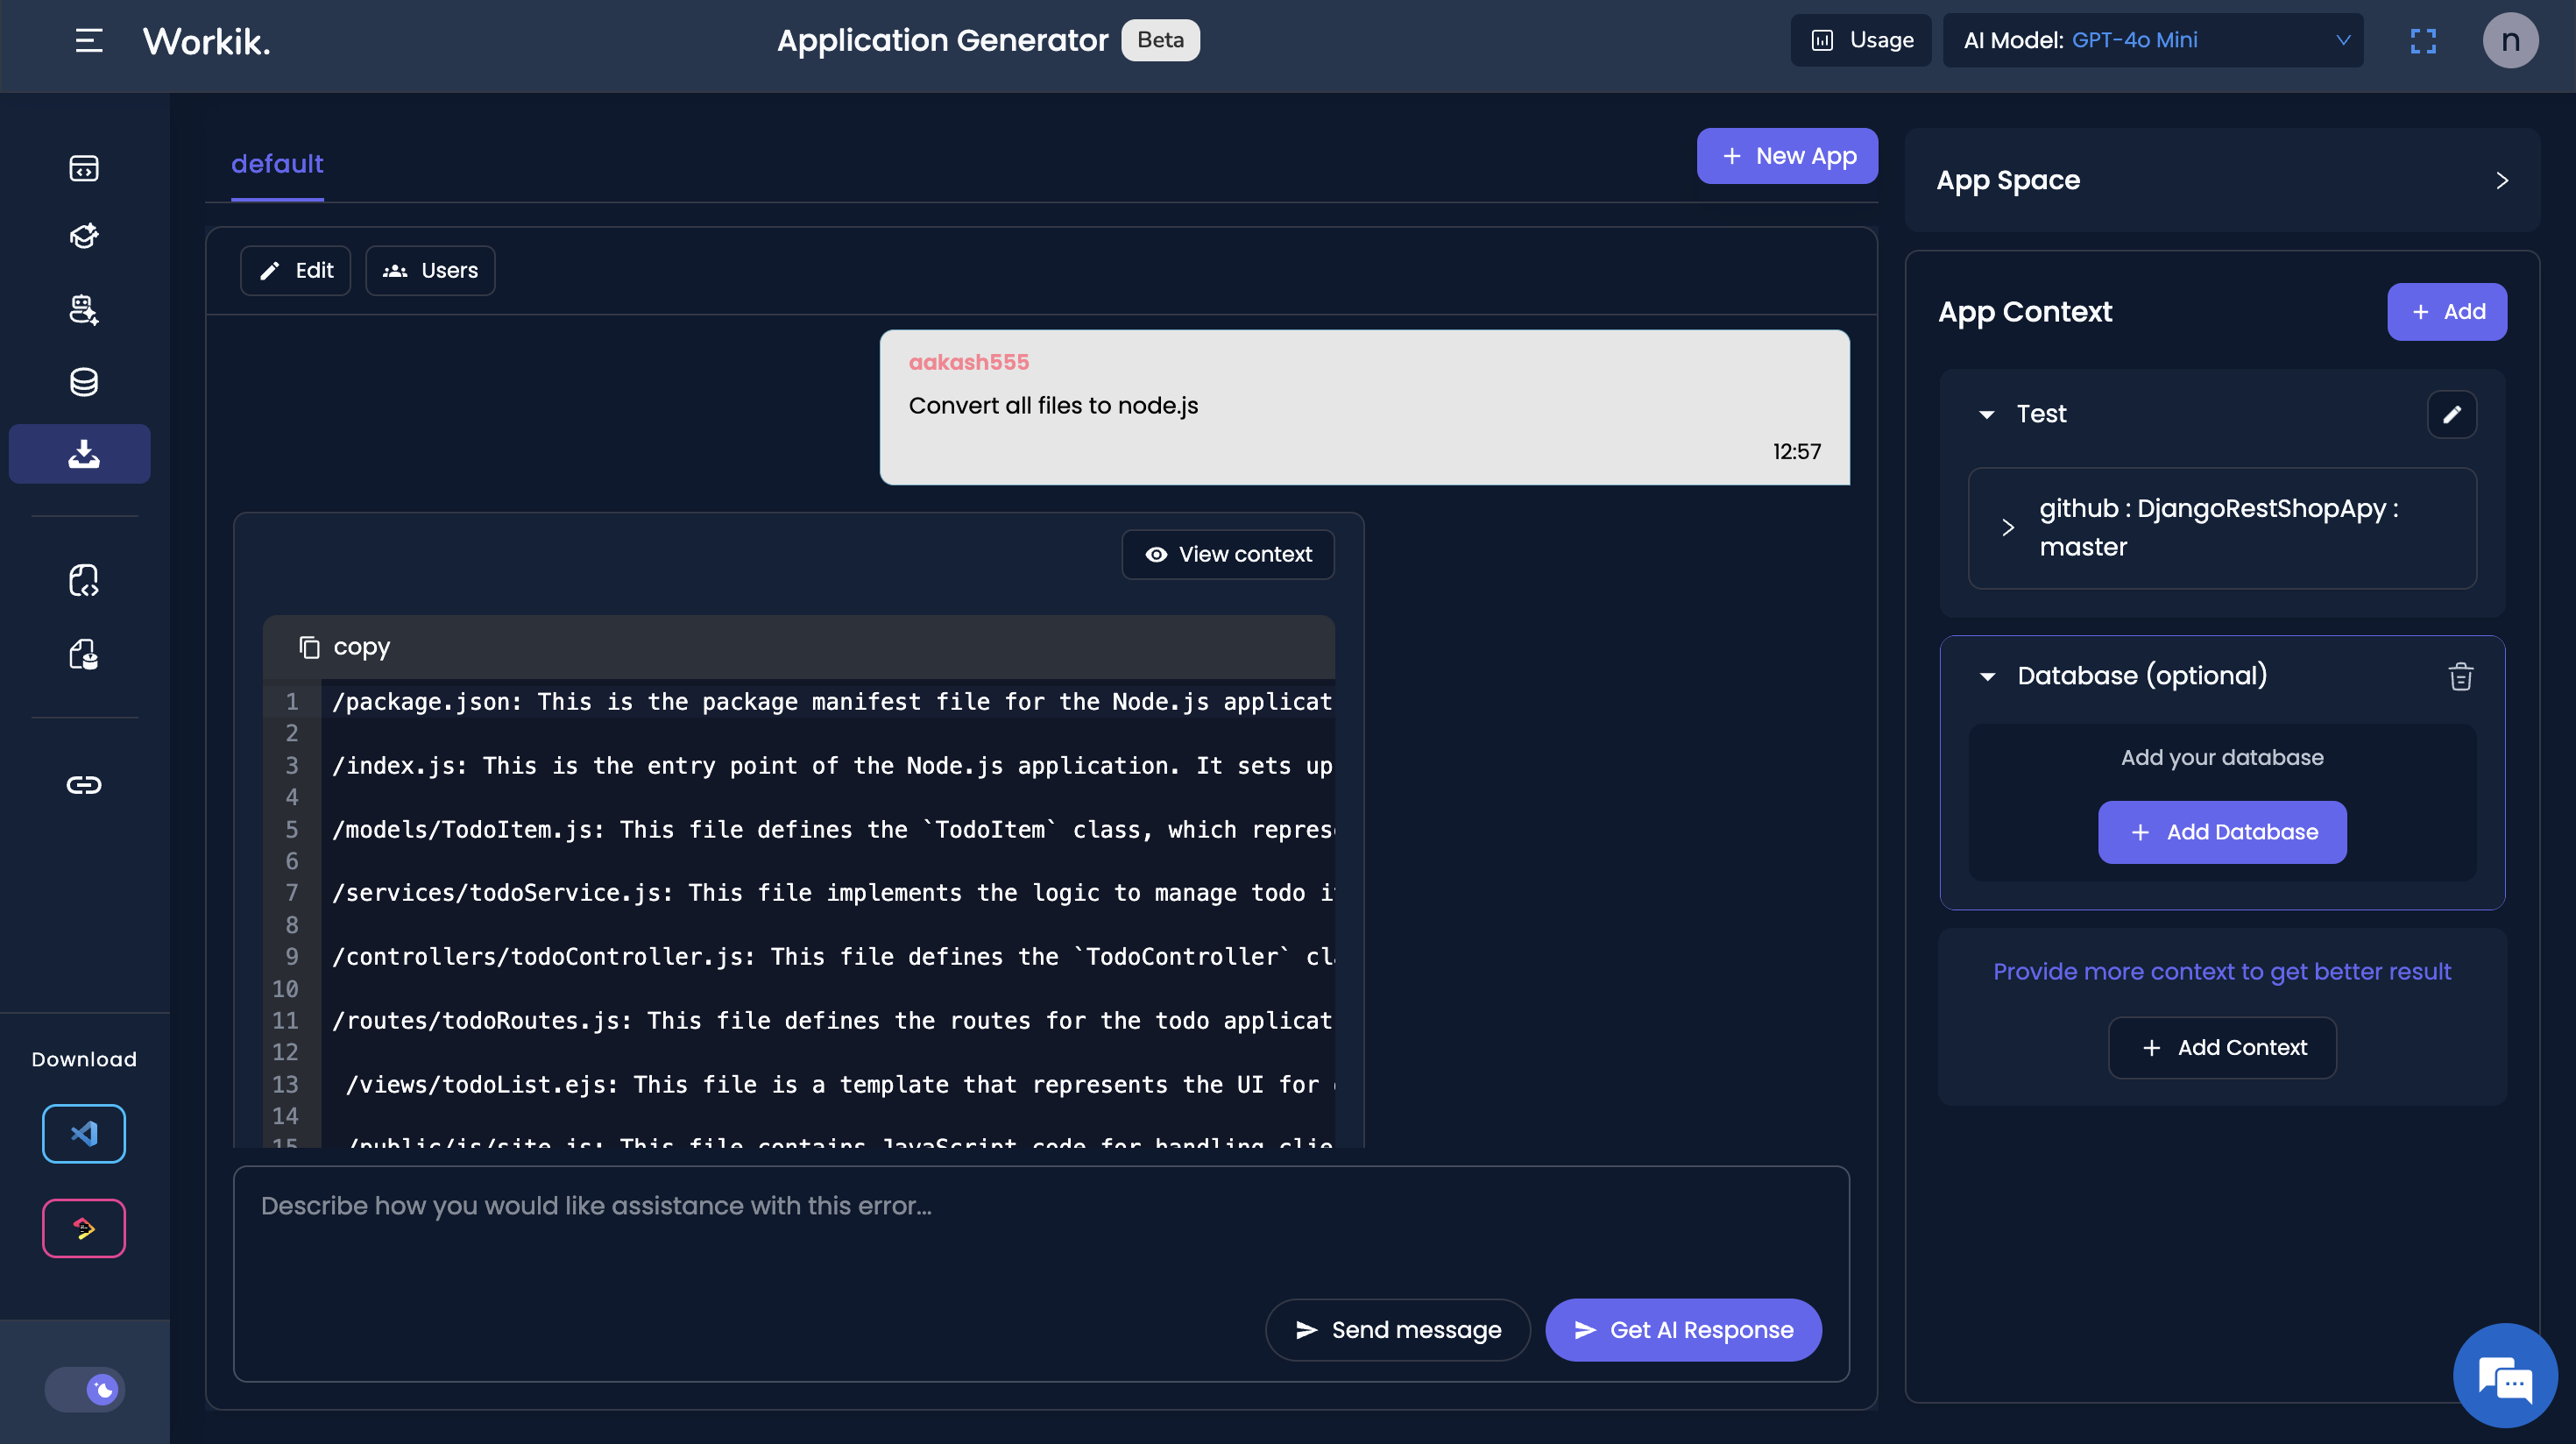Copy the code block

coord(344,647)
